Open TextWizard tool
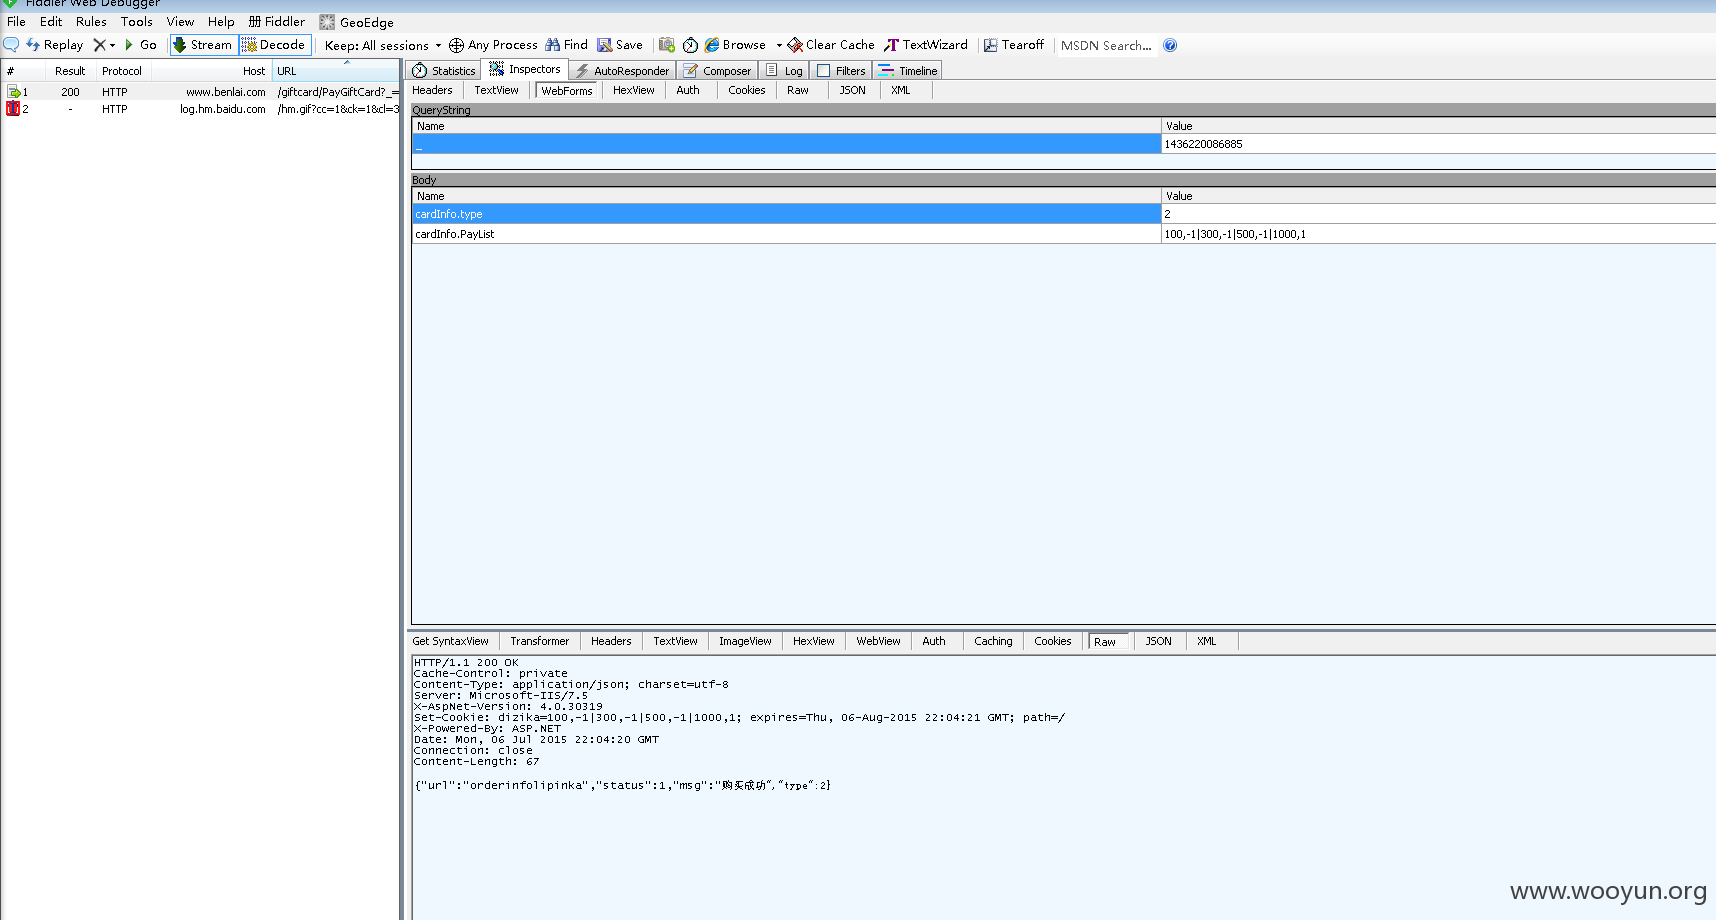This screenshot has width=1716, height=920. pos(926,45)
